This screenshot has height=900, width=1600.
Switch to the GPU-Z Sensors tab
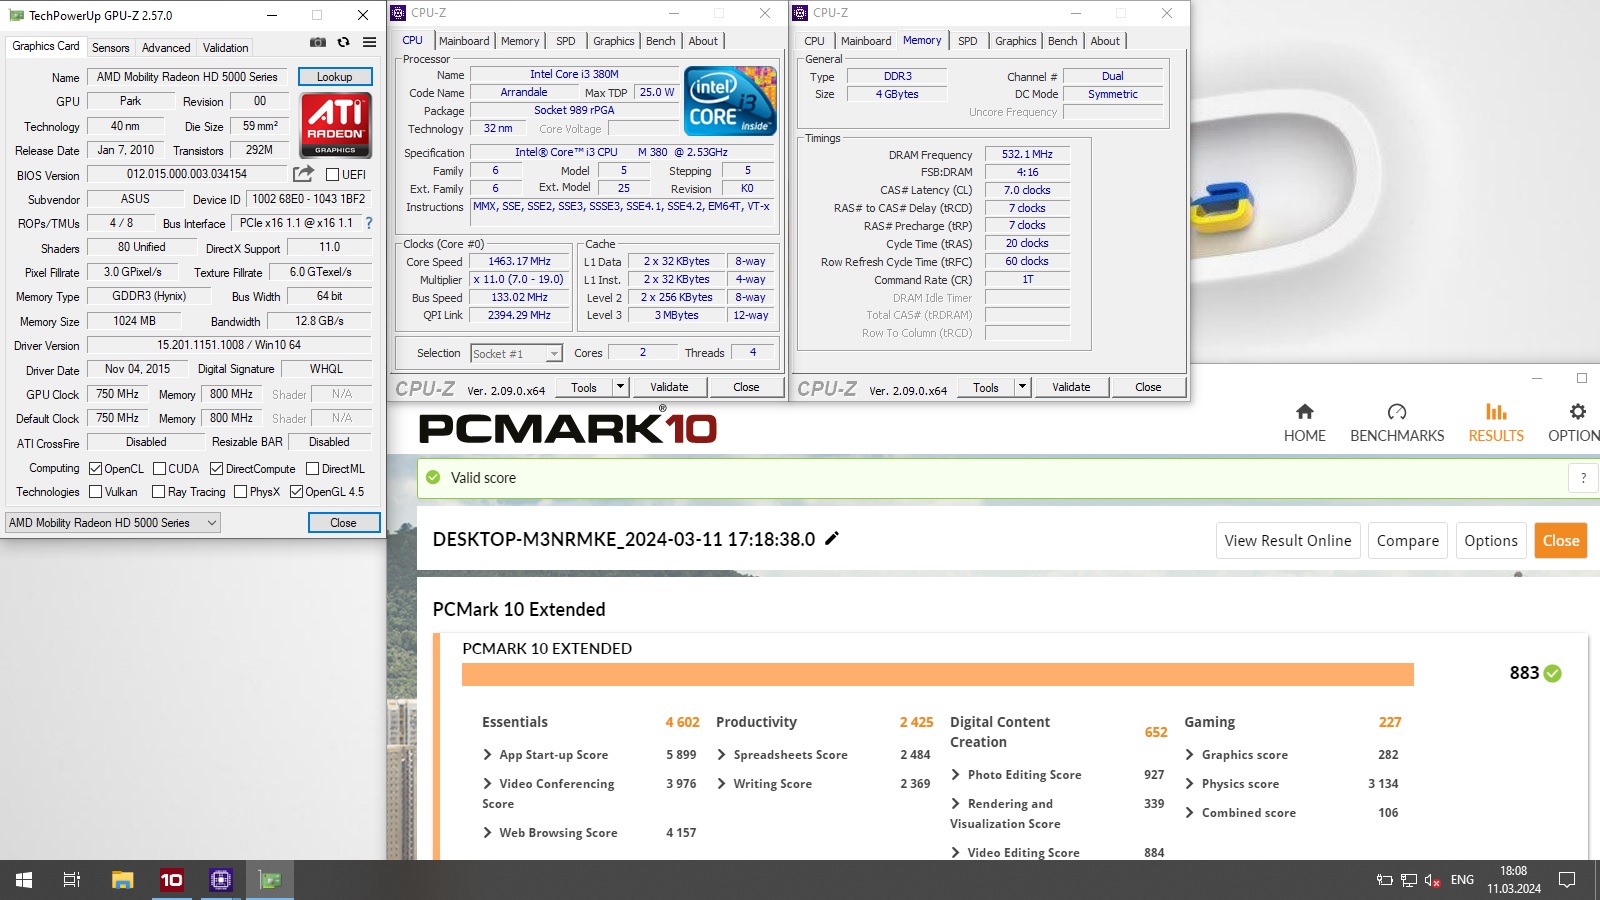pyautogui.click(x=110, y=47)
